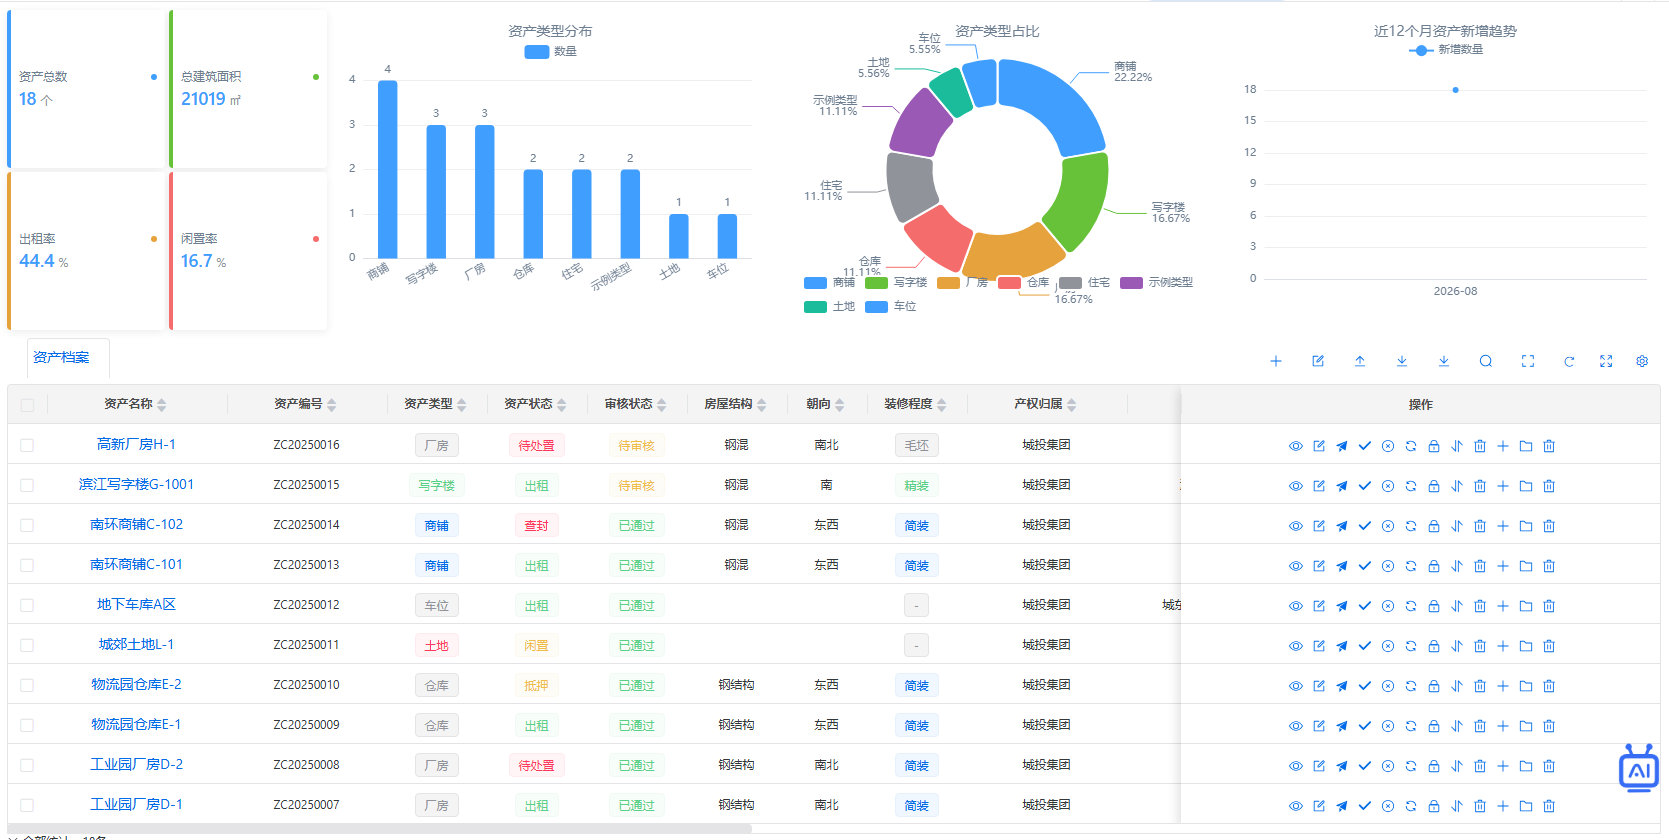
Task: Tick the select-all checkbox in table header
Action: click(x=27, y=405)
